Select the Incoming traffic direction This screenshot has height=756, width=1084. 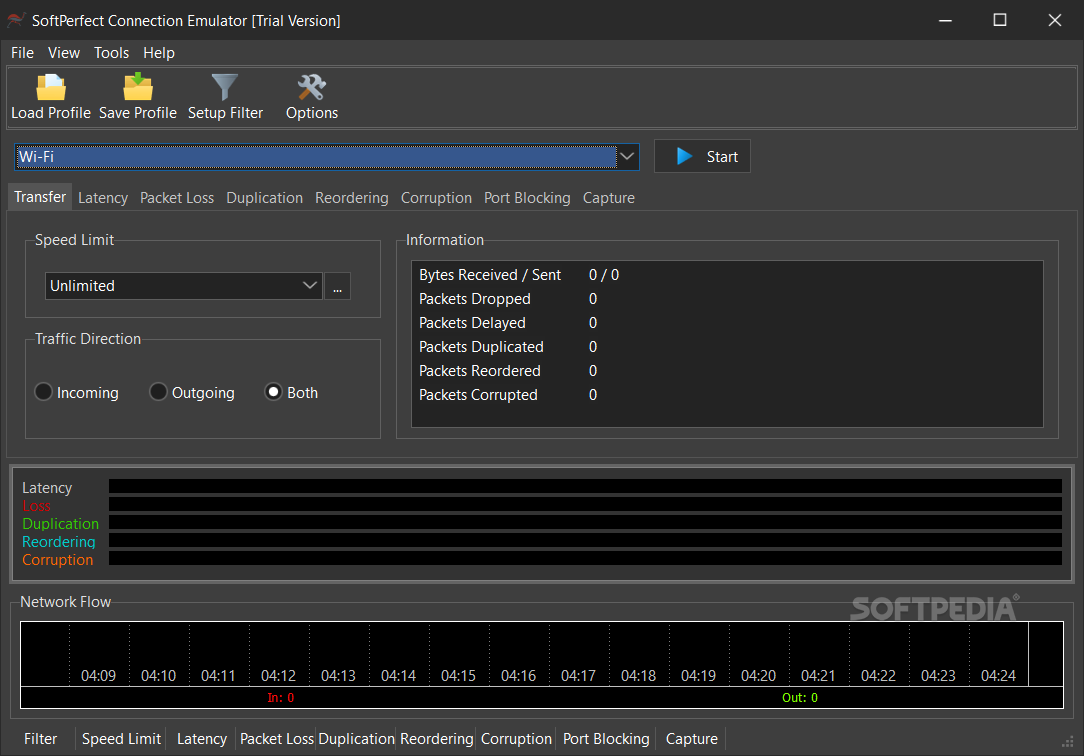(x=77, y=393)
